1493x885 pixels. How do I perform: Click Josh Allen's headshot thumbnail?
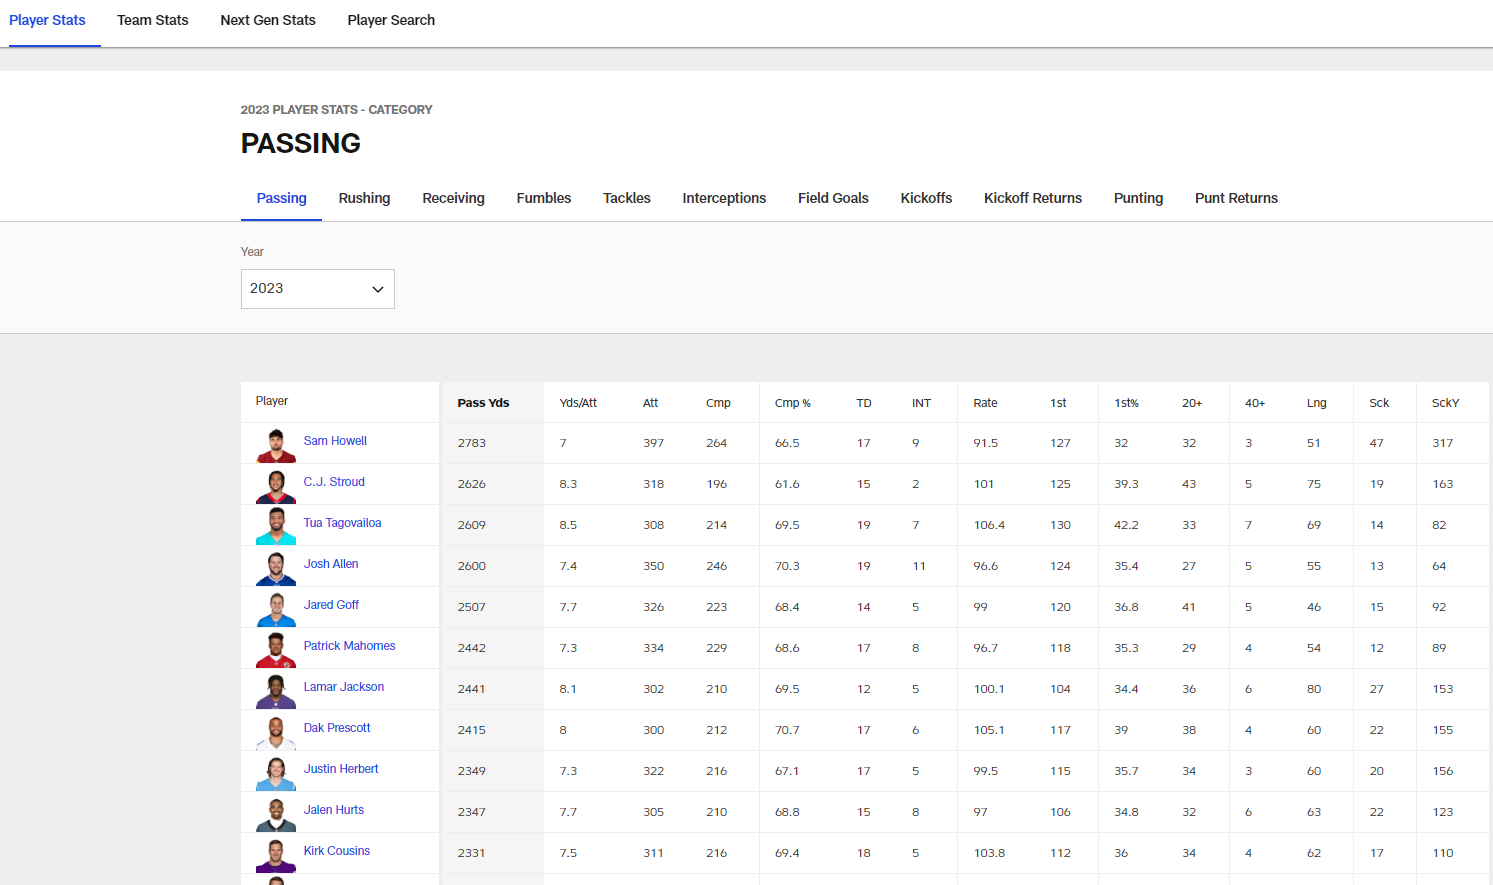275,568
